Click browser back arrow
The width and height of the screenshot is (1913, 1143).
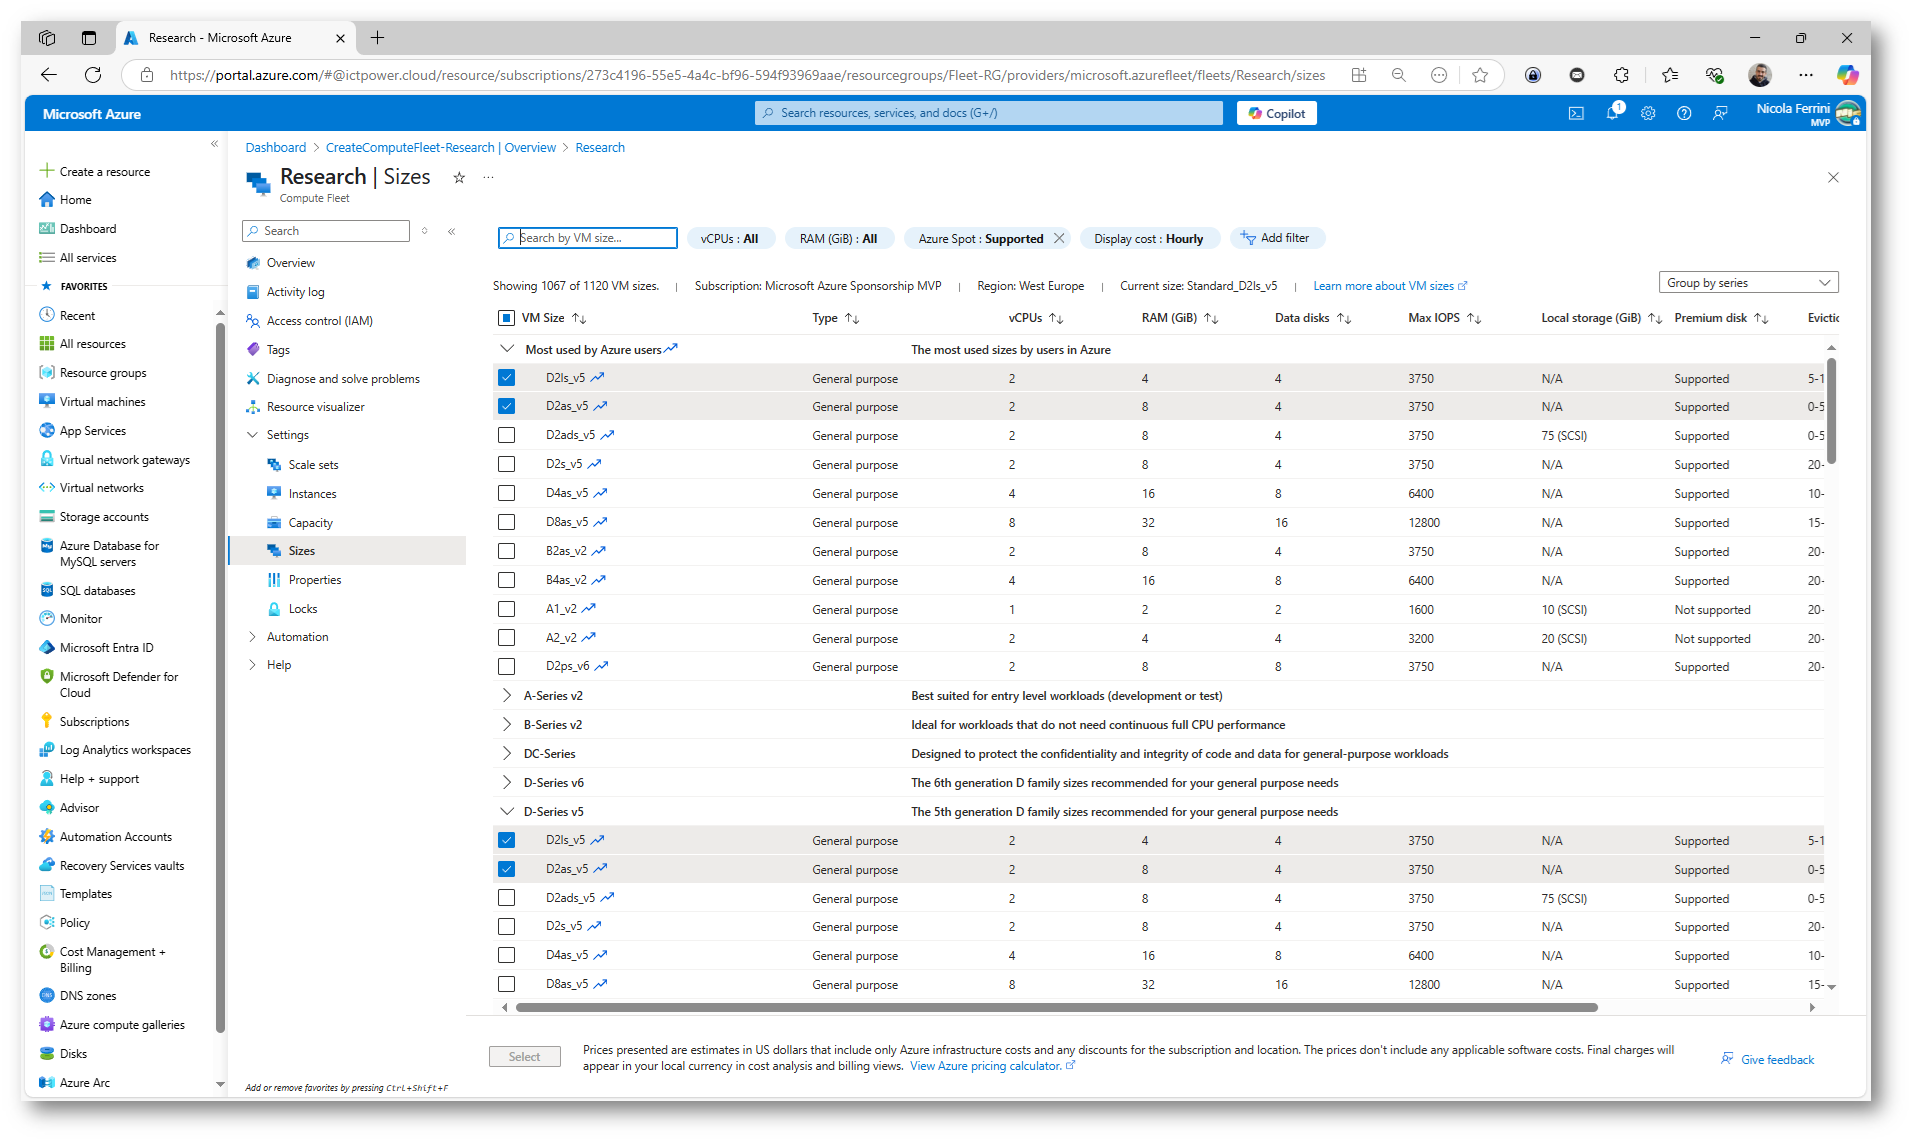point(48,75)
